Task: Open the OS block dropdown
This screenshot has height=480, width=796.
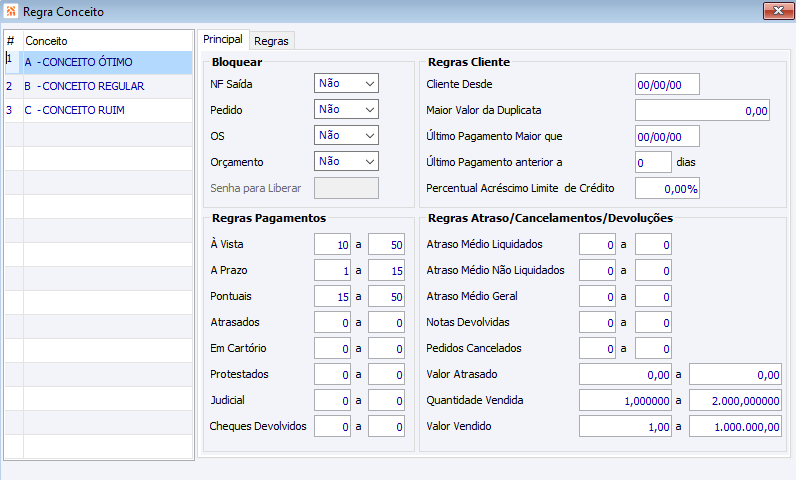Action: tap(346, 135)
